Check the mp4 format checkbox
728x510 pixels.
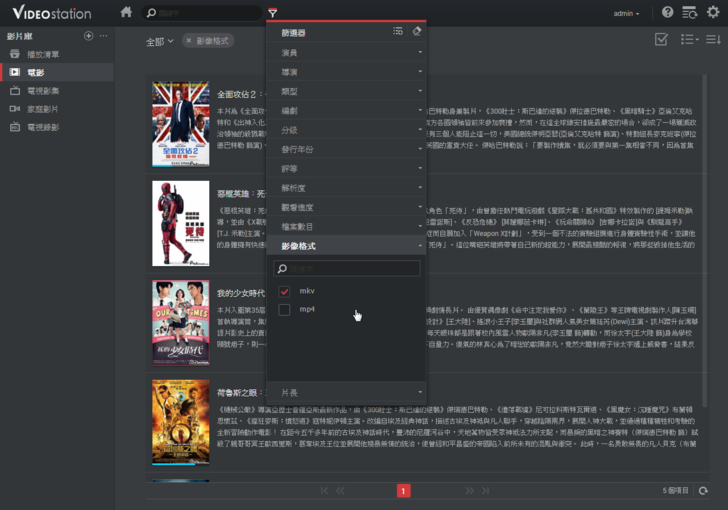[284, 309]
